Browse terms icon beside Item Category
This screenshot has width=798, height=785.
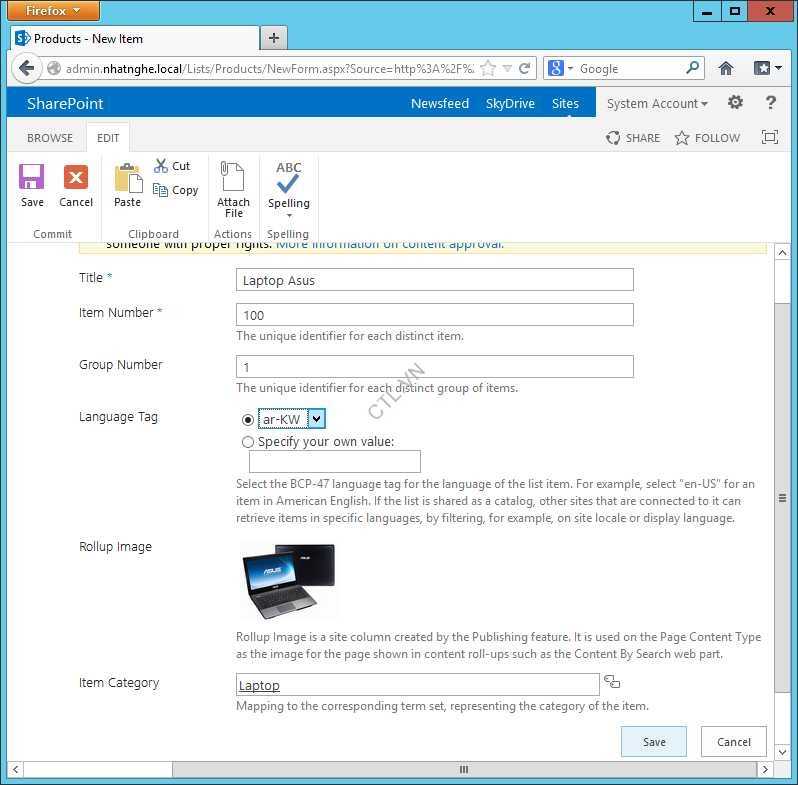tap(612, 682)
